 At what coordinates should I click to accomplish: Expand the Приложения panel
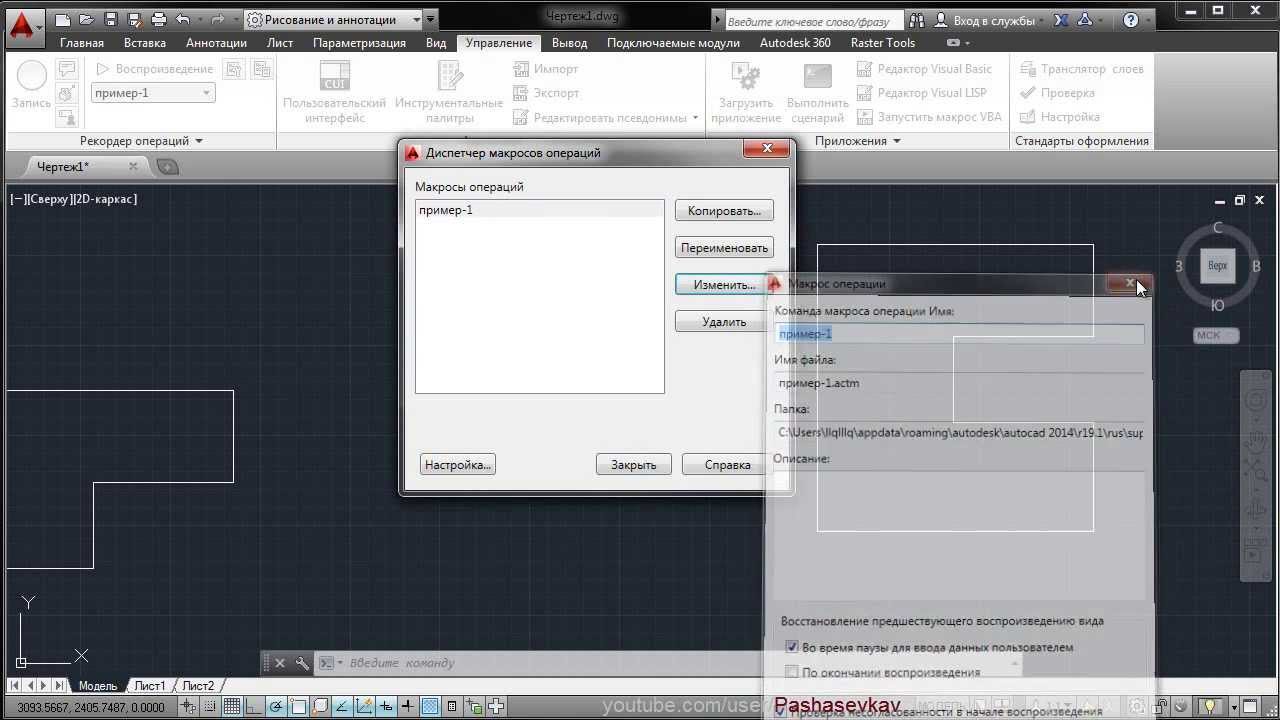click(857, 141)
